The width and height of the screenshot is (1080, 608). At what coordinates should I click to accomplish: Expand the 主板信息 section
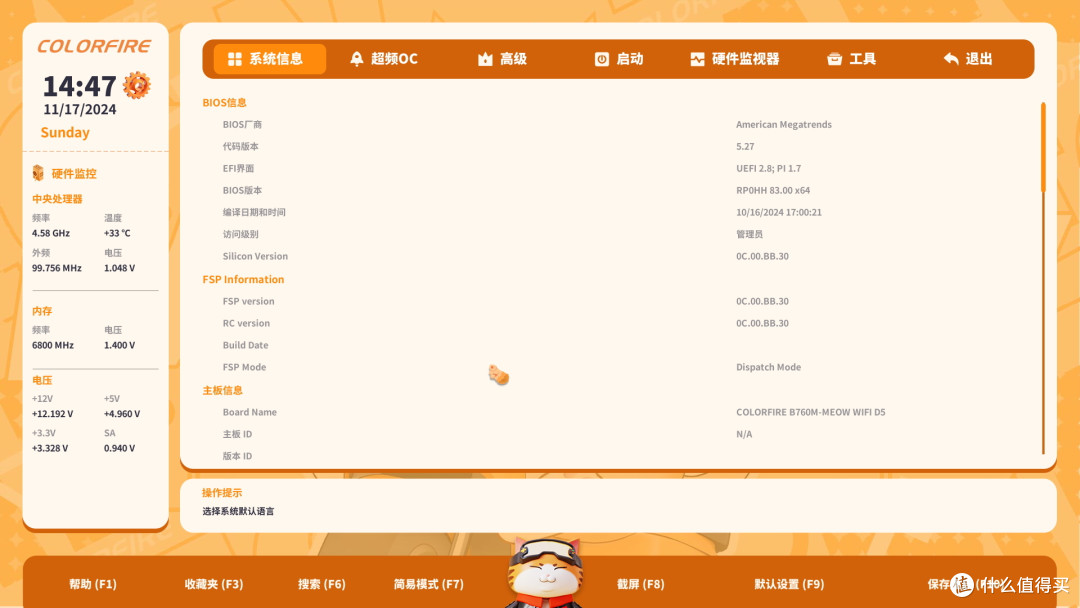(222, 390)
